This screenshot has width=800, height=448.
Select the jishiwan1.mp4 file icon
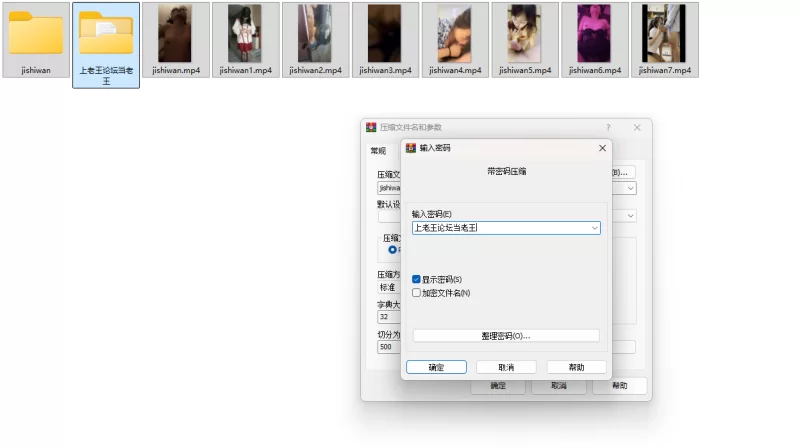(x=246, y=33)
